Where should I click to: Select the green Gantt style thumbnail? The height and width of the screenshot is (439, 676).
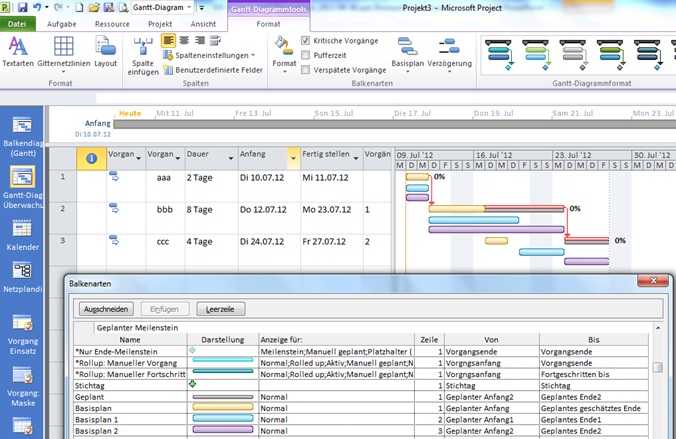(536, 55)
